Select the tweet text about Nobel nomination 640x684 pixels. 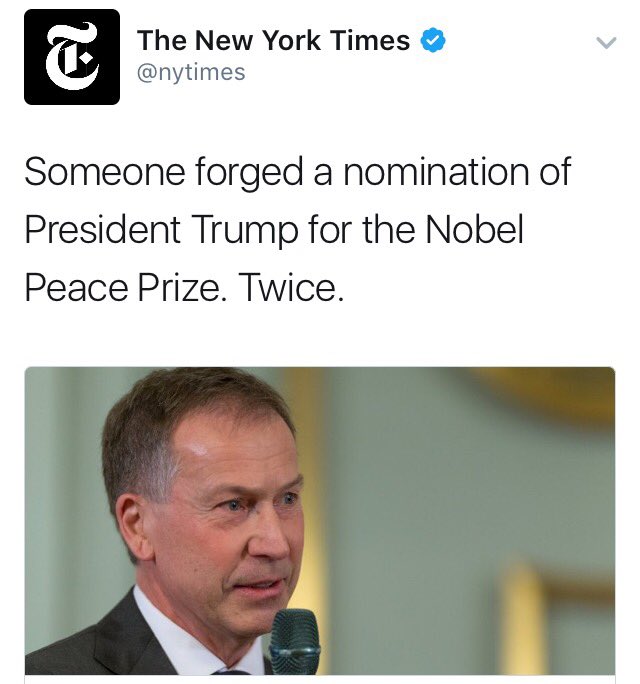(x=298, y=229)
